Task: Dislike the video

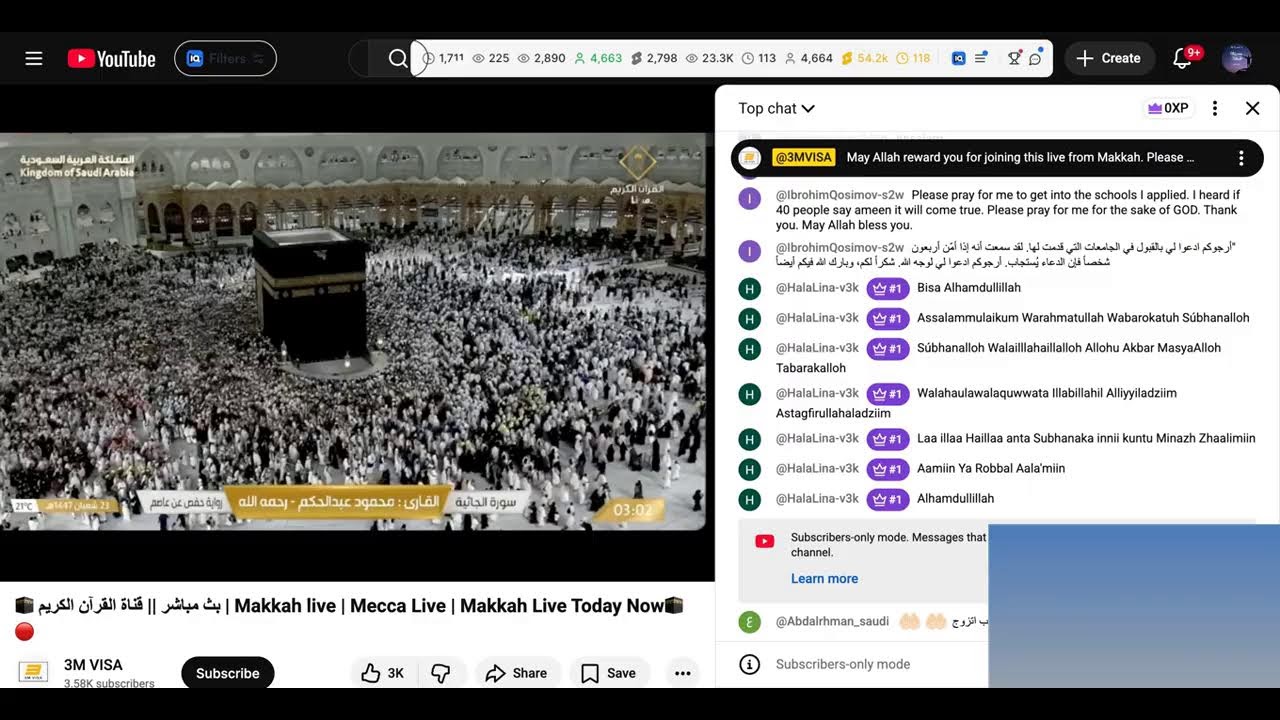Action: point(441,673)
